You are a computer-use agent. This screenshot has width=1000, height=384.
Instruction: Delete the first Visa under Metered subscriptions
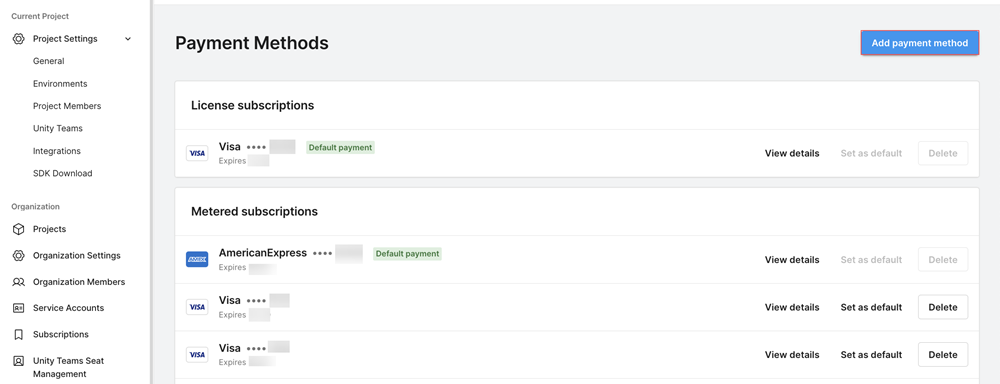pyautogui.click(x=943, y=307)
